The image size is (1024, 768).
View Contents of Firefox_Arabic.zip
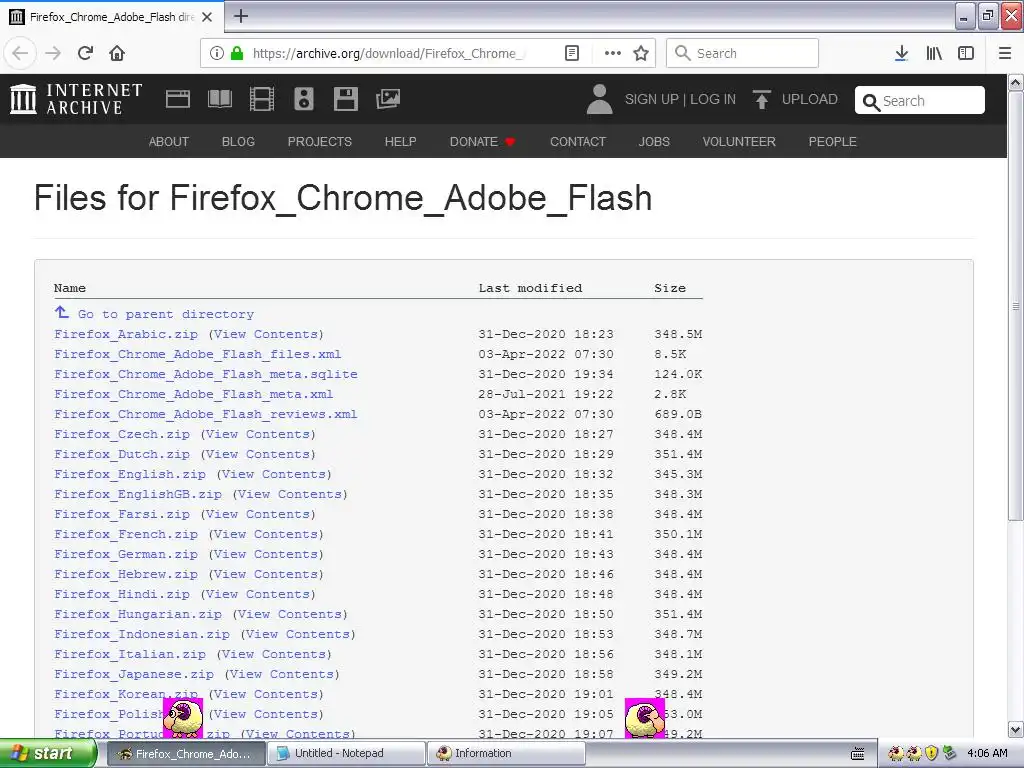[x=266, y=334]
